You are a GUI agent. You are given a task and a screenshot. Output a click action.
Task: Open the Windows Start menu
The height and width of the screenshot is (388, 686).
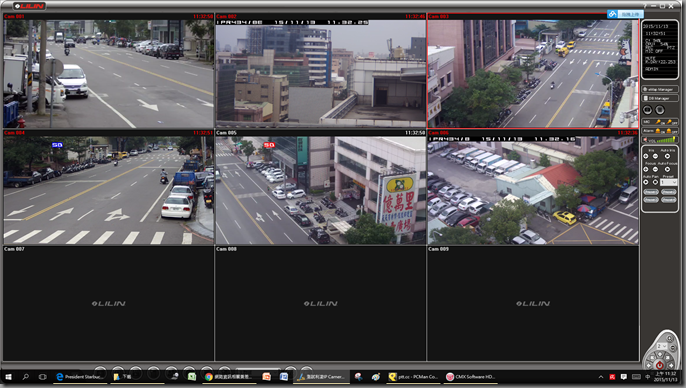tap(8, 377)
